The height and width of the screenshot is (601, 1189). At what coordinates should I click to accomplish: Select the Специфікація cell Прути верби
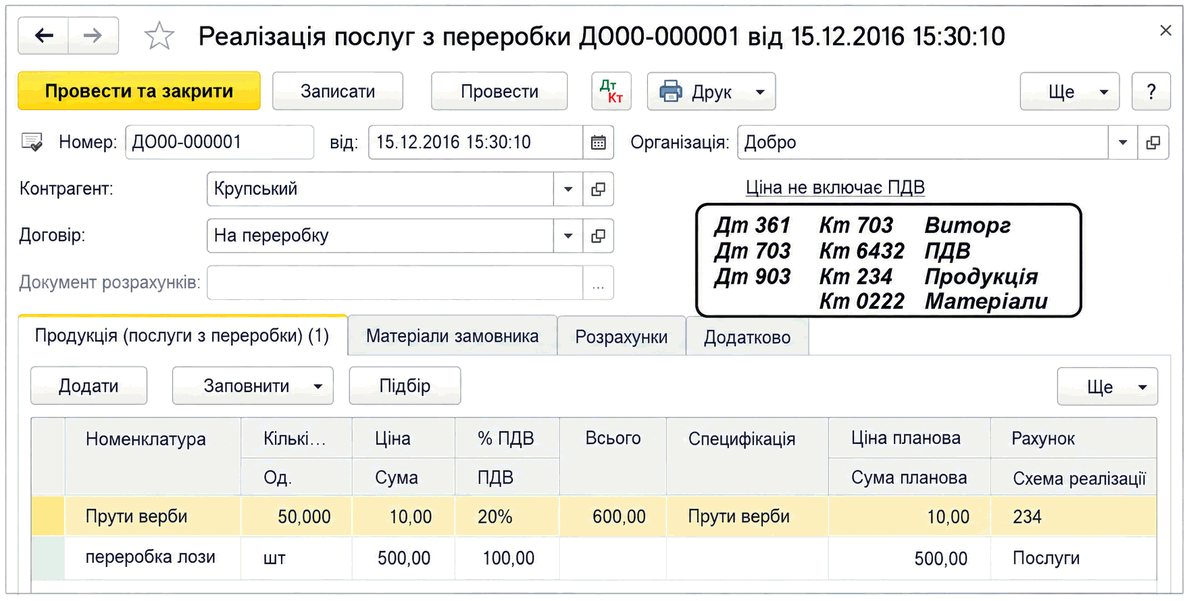(747, 517)
